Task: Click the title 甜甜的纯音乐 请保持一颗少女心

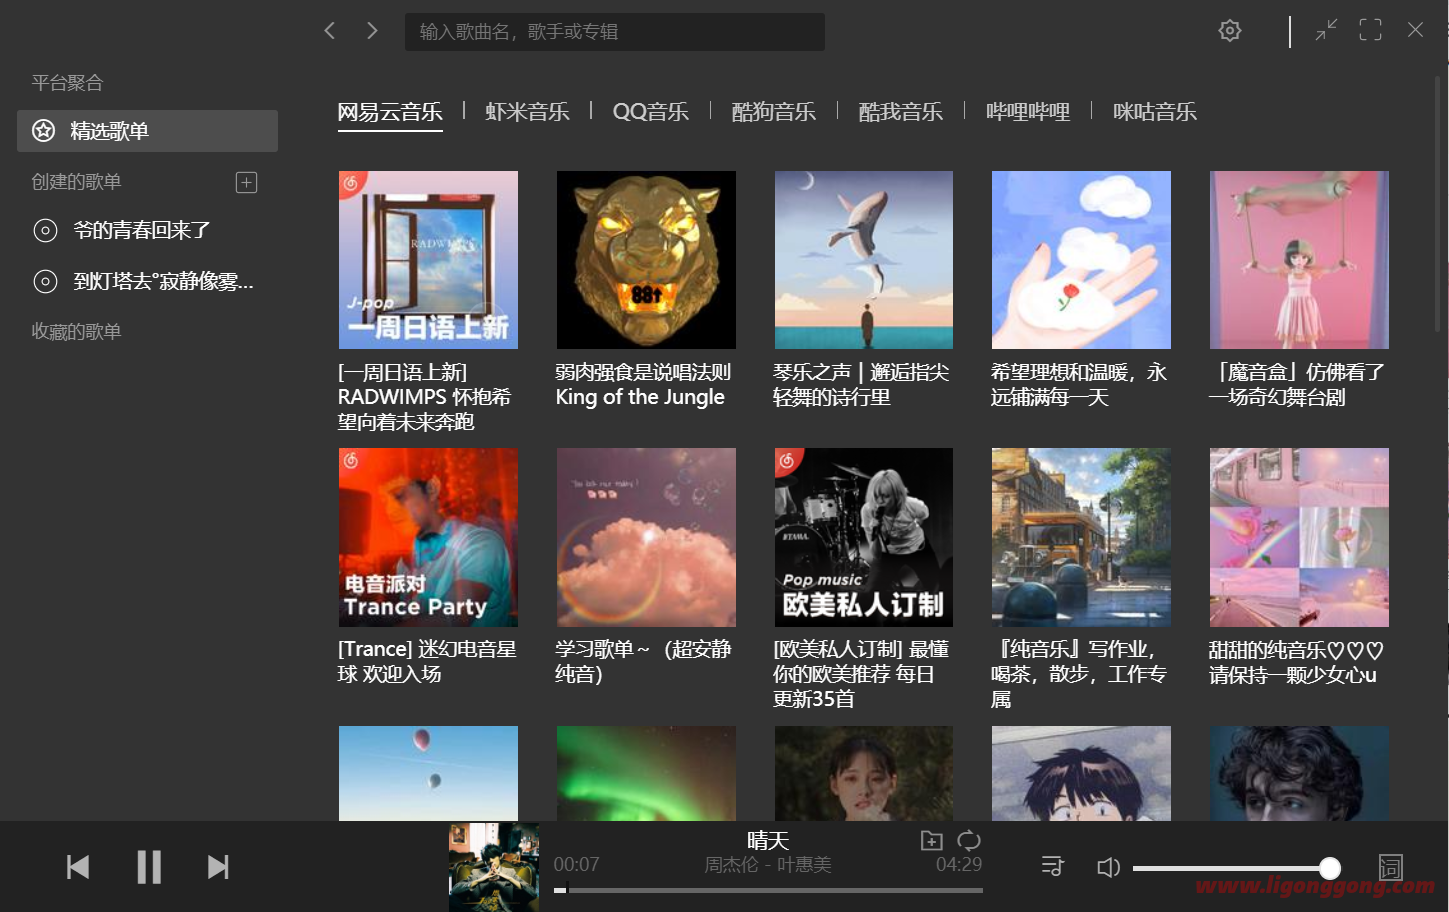Action: pos(1296,663)
